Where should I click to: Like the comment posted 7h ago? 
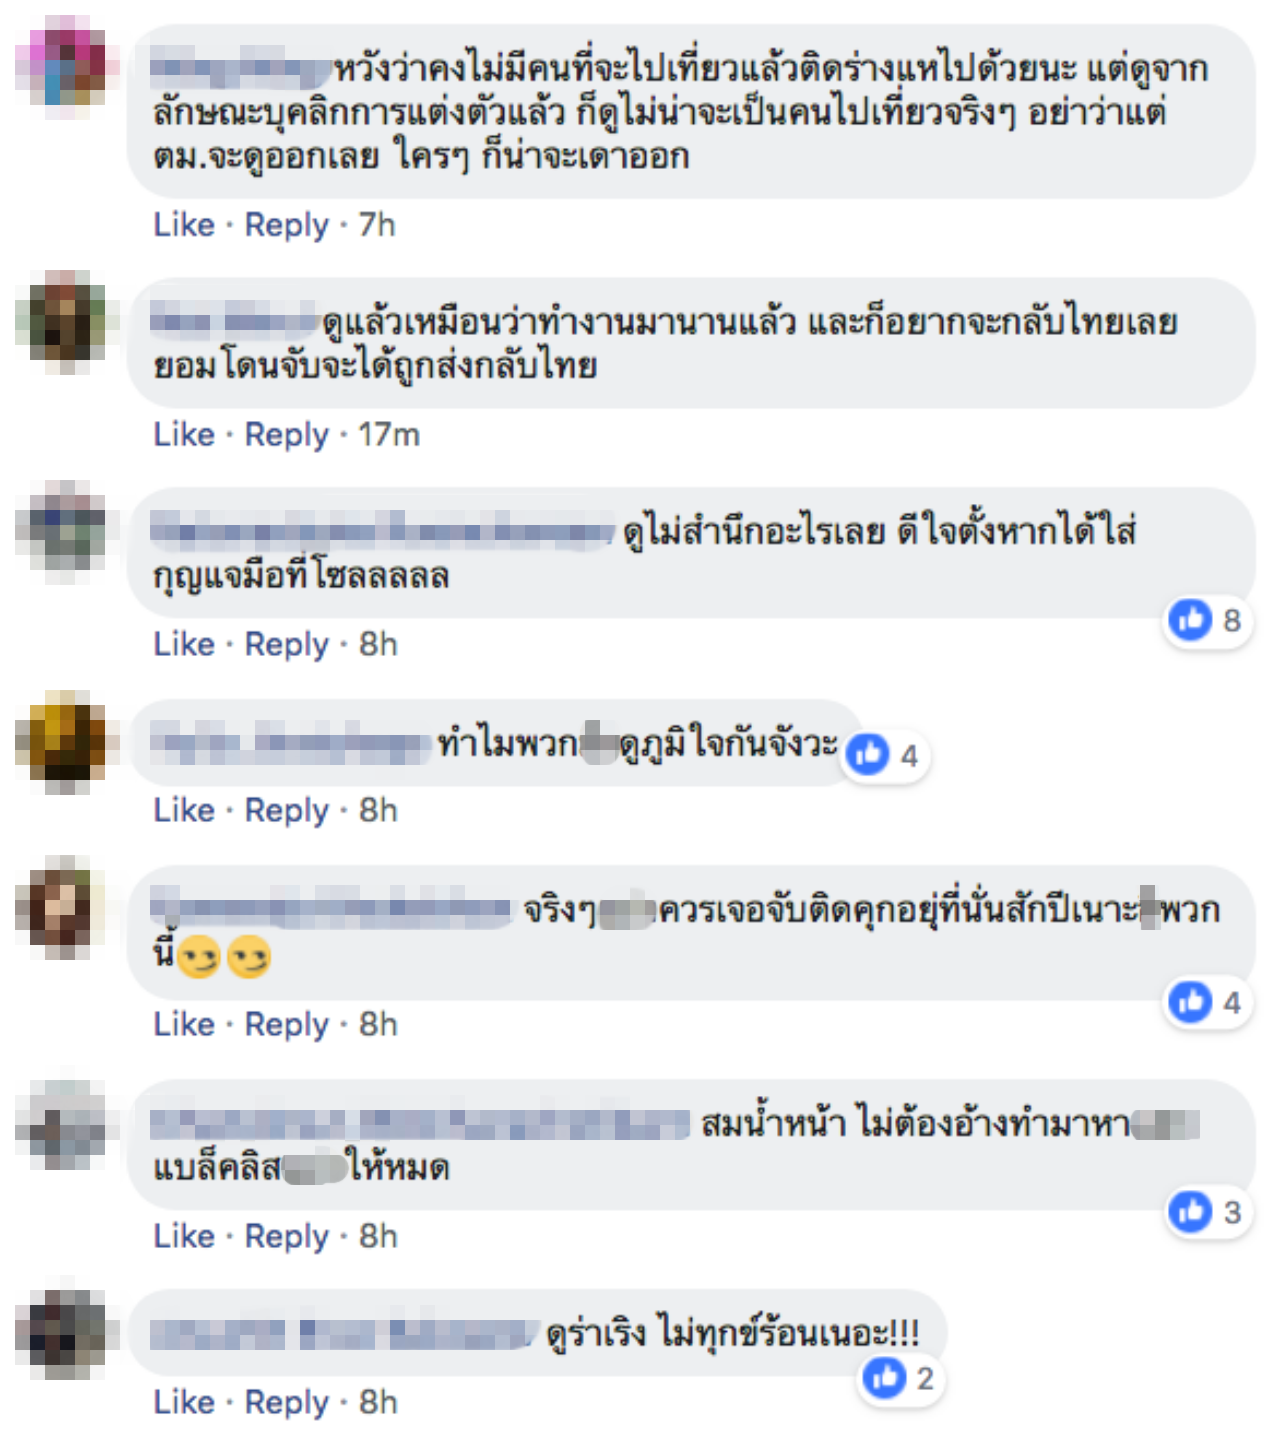184,225
